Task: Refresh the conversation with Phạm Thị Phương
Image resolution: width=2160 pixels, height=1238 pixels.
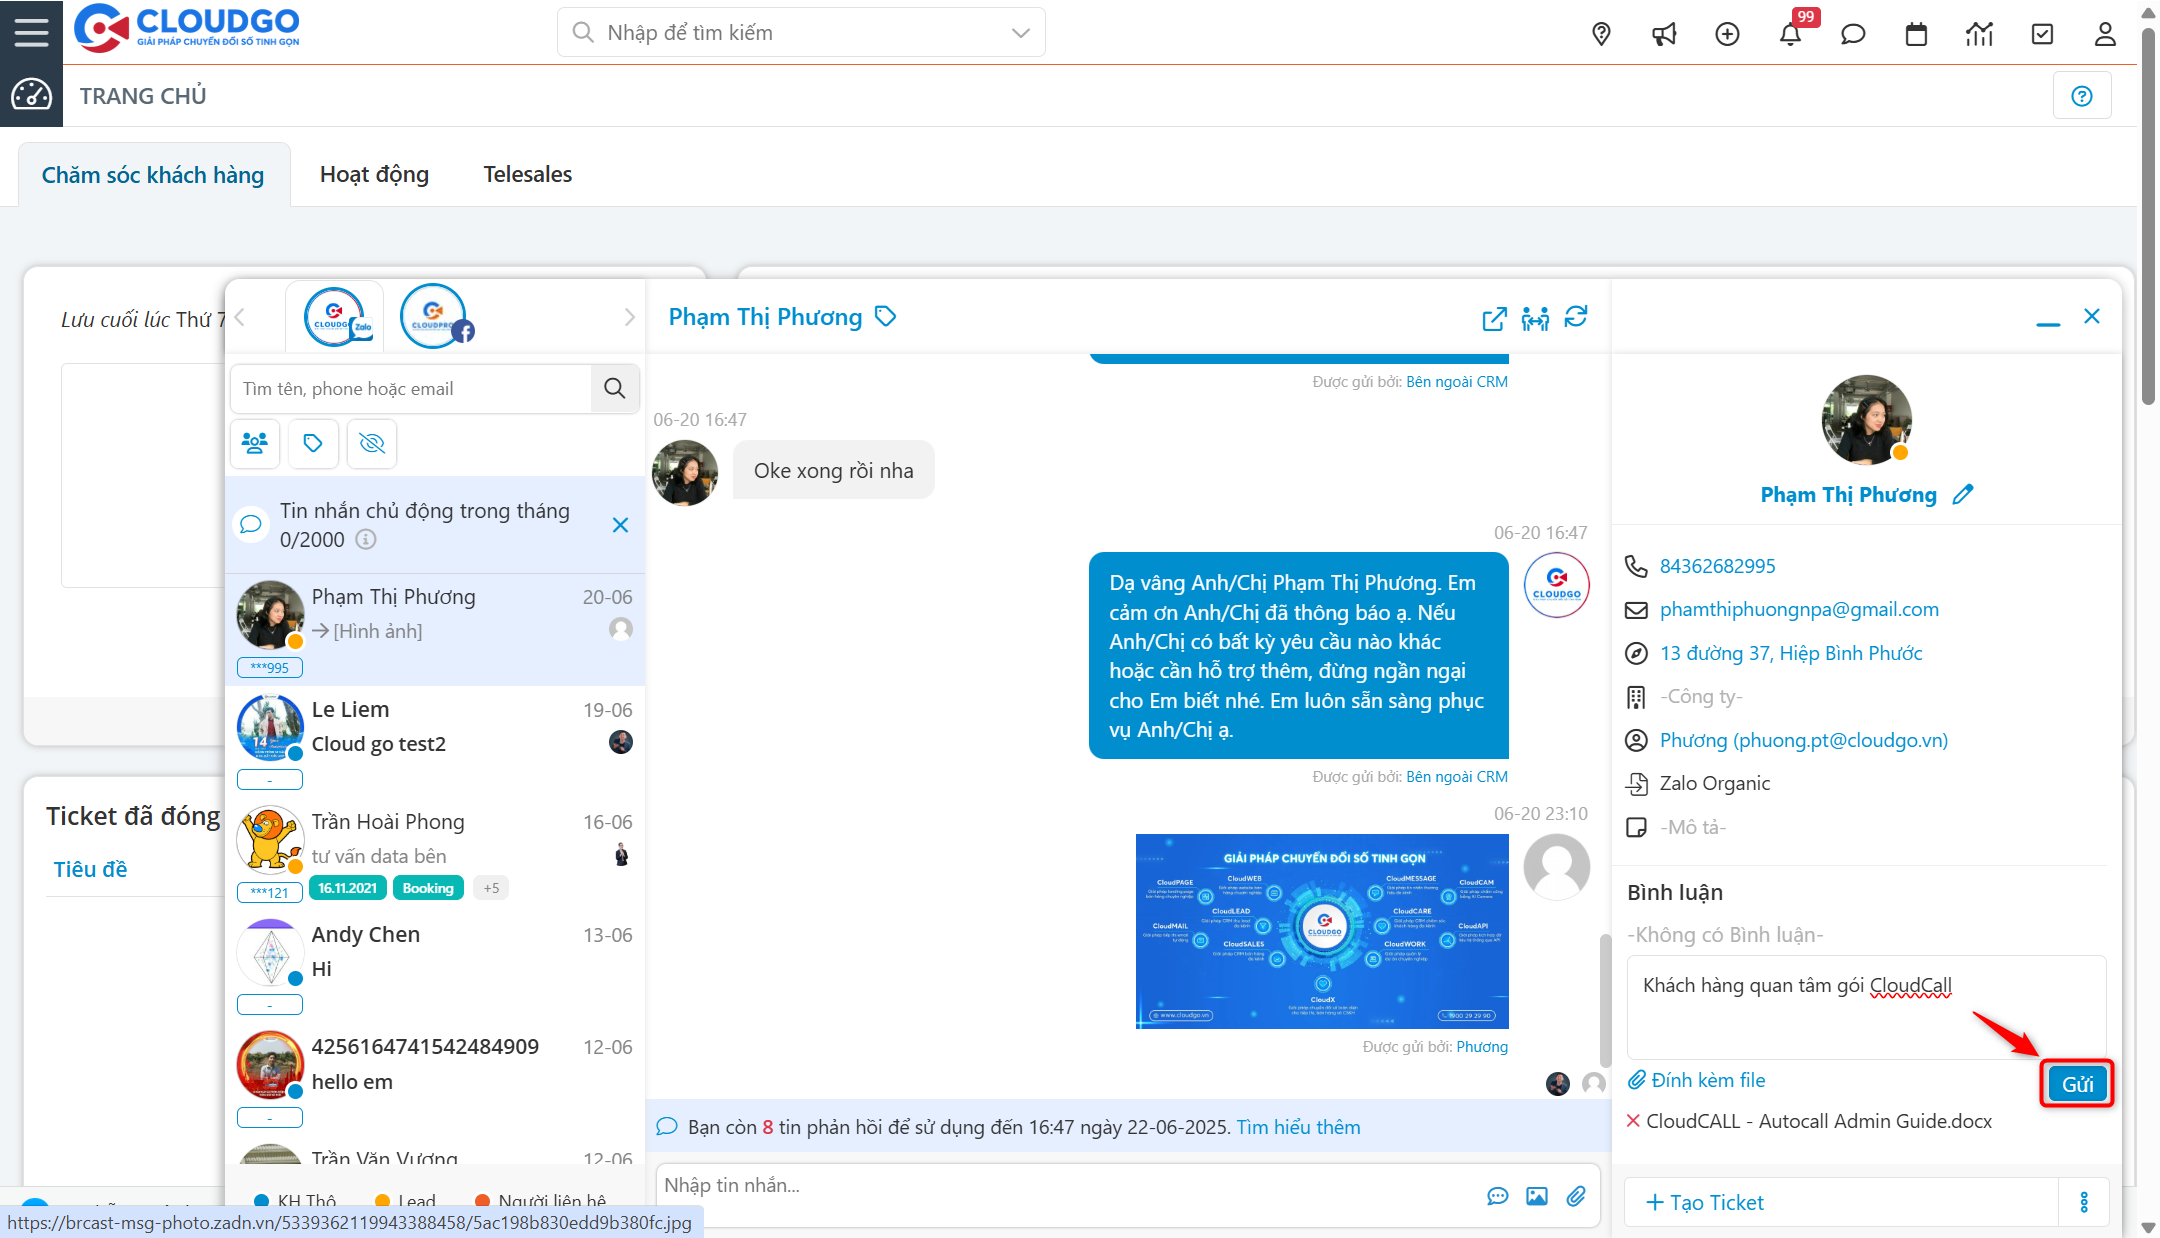Action: (x=1577, y=318)
